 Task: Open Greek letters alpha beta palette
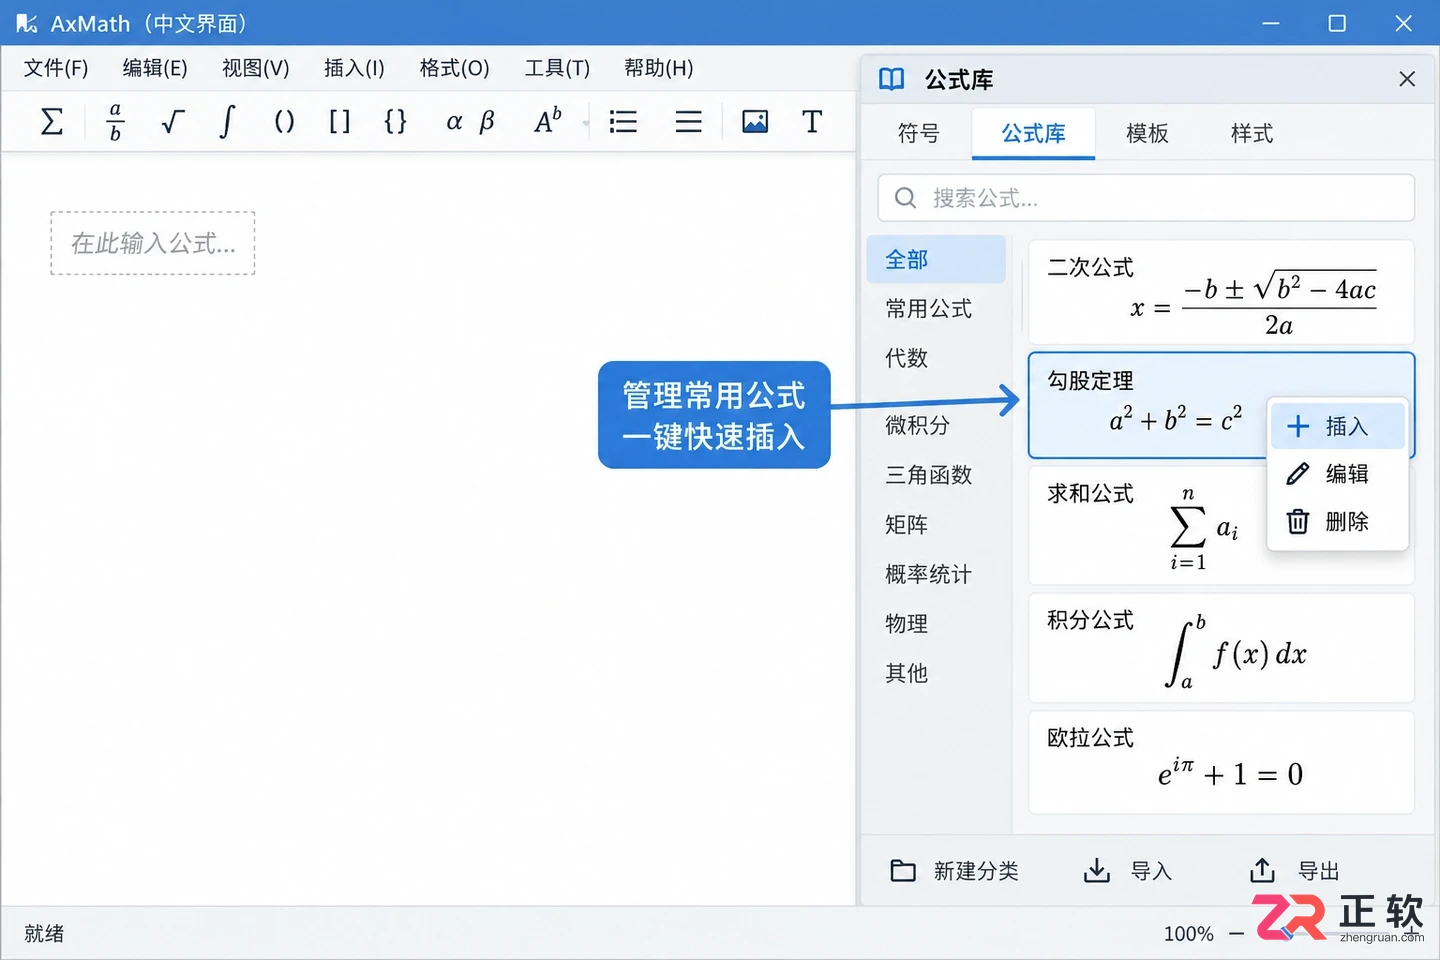click(470, 122)
